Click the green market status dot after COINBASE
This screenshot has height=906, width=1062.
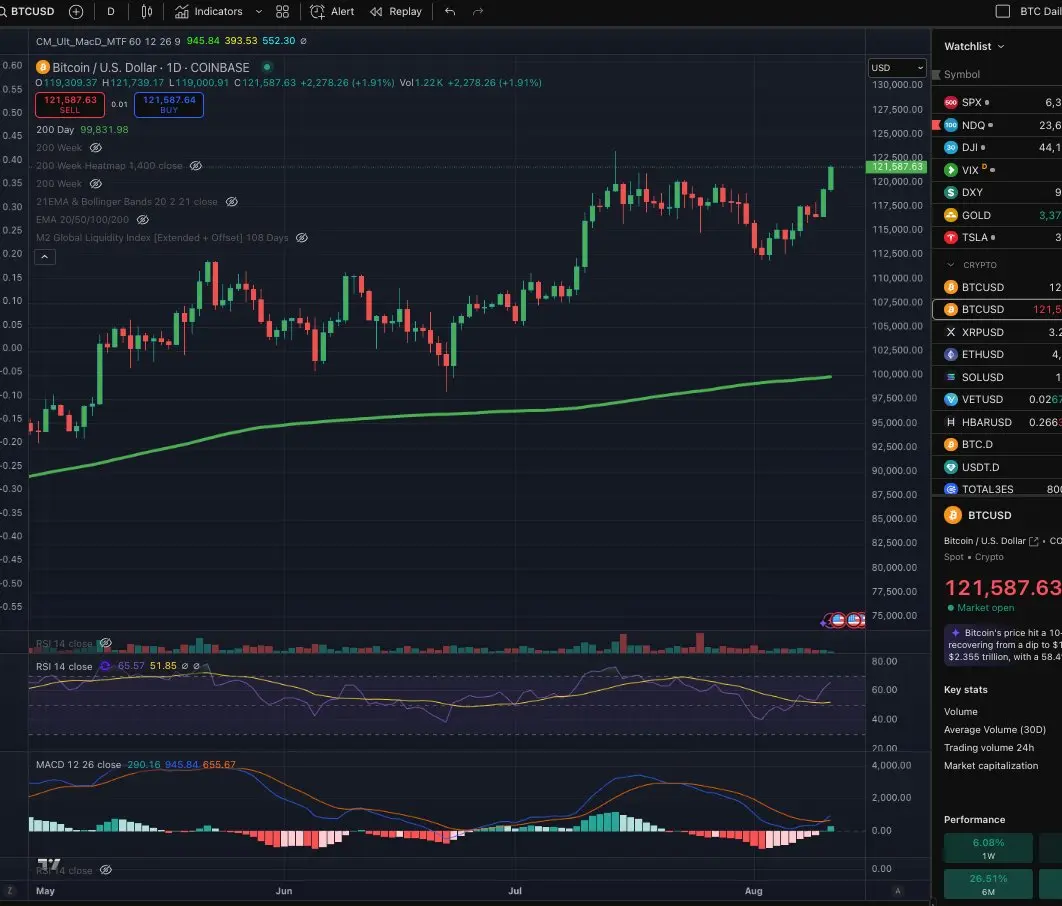(x=267, y=67)
